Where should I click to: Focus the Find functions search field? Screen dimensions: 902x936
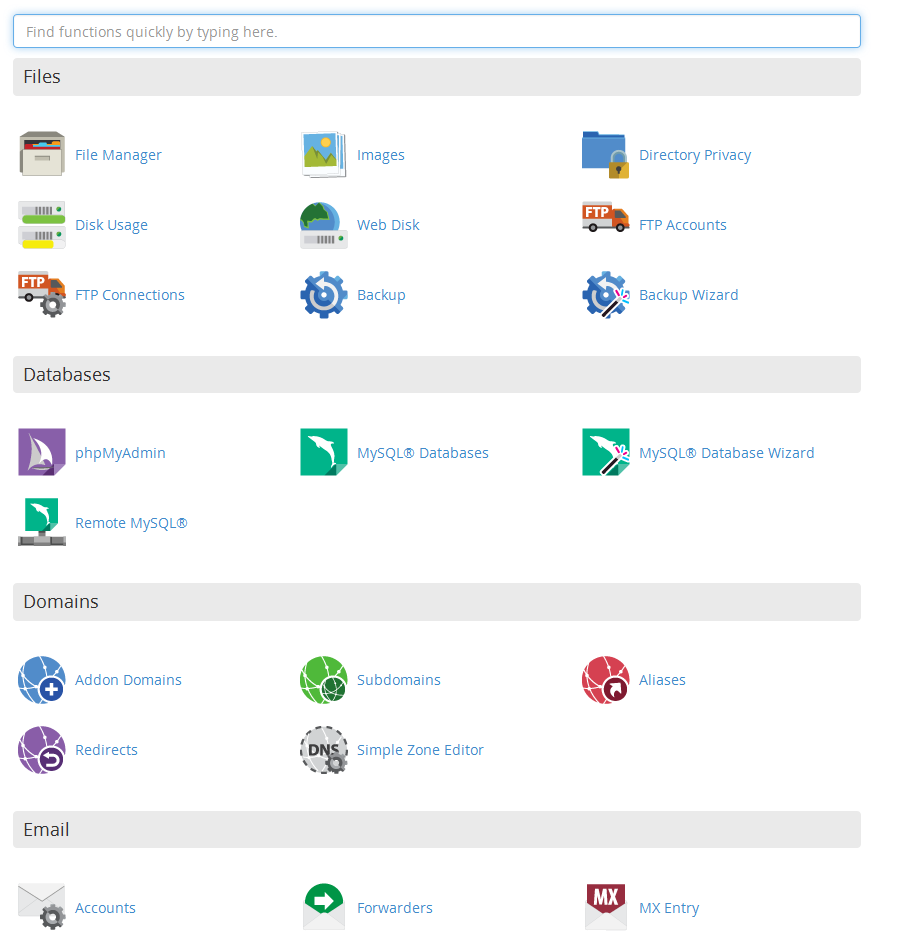(x=436, y=32)
